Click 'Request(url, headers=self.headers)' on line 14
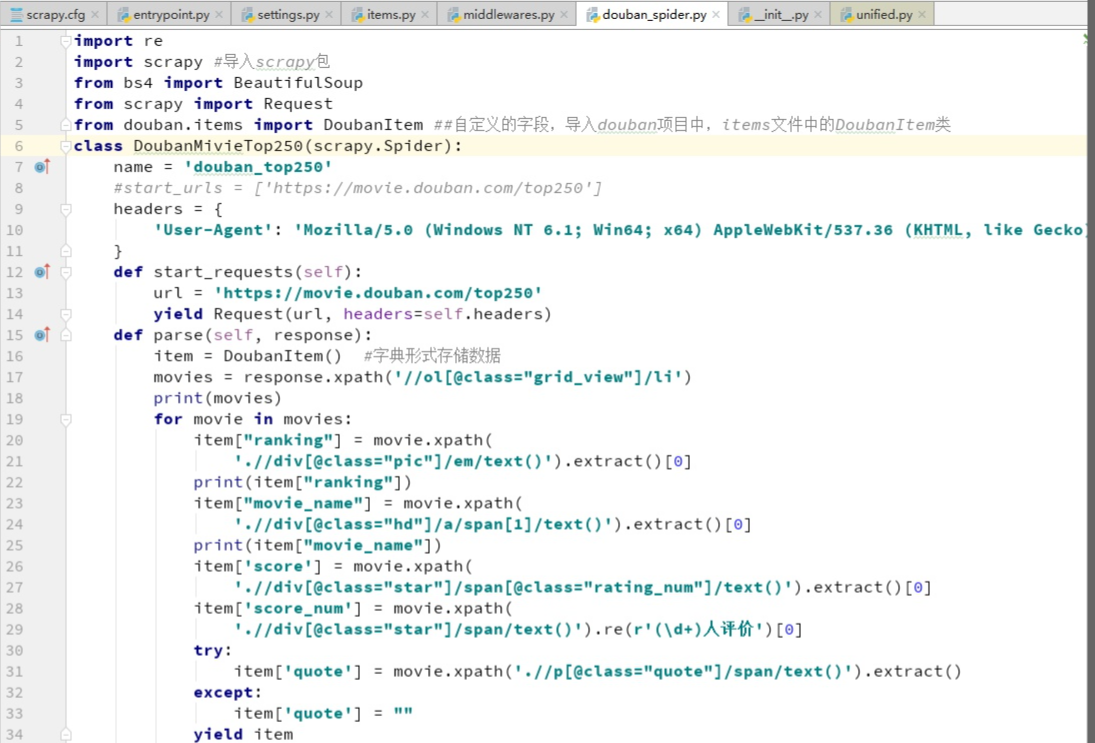1095x743 pixels. point(383,314)
